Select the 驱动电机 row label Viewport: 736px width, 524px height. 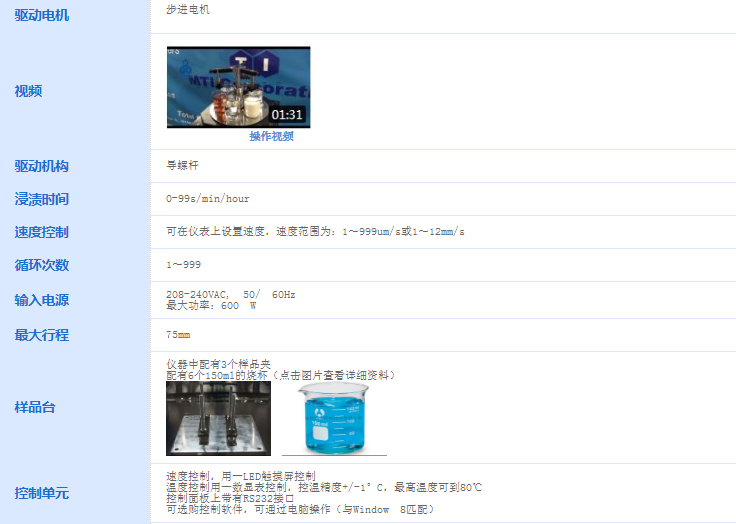click(42, 15)
